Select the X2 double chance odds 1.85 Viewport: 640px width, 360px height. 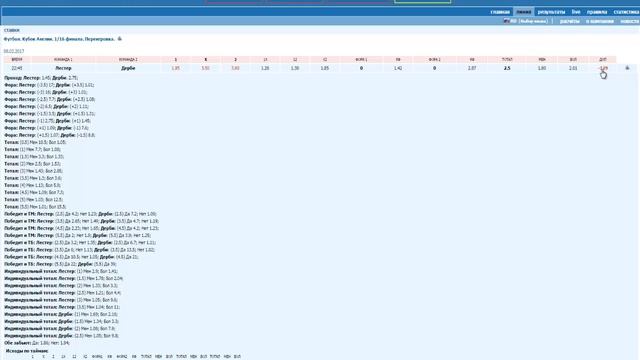coord(324,68)
